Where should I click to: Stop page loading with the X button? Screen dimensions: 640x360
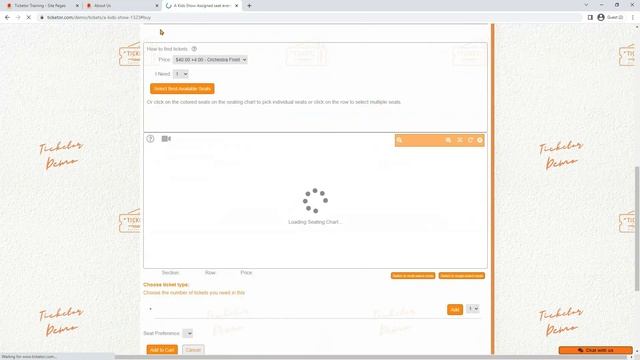pyautogui.click(x=29, y=18)
